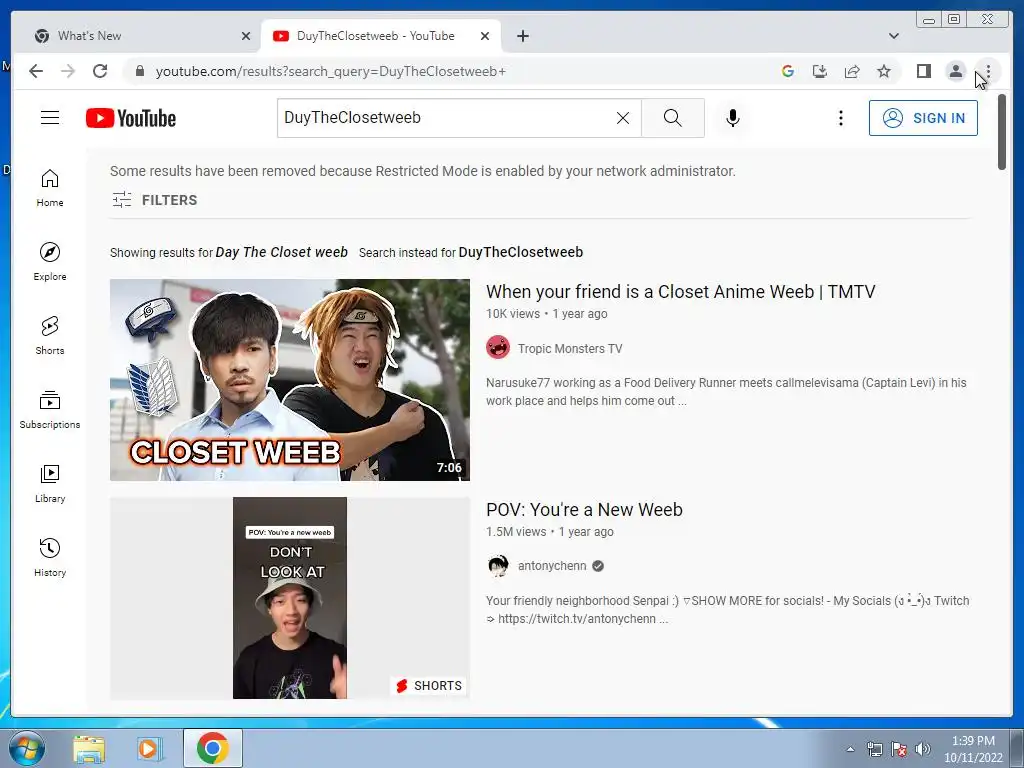Toggle the Chrome side panel icon

tap(923, 71)
